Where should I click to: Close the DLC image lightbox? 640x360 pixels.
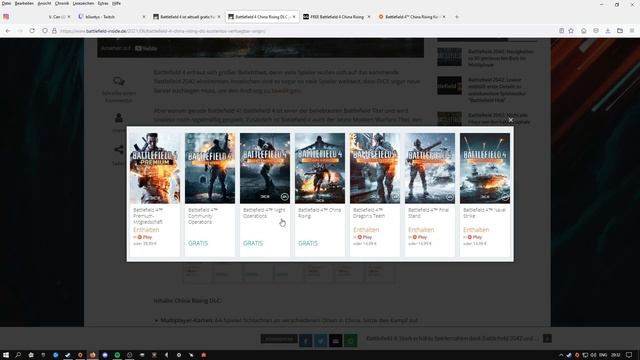pyautogui.click(x=511, y=120)
